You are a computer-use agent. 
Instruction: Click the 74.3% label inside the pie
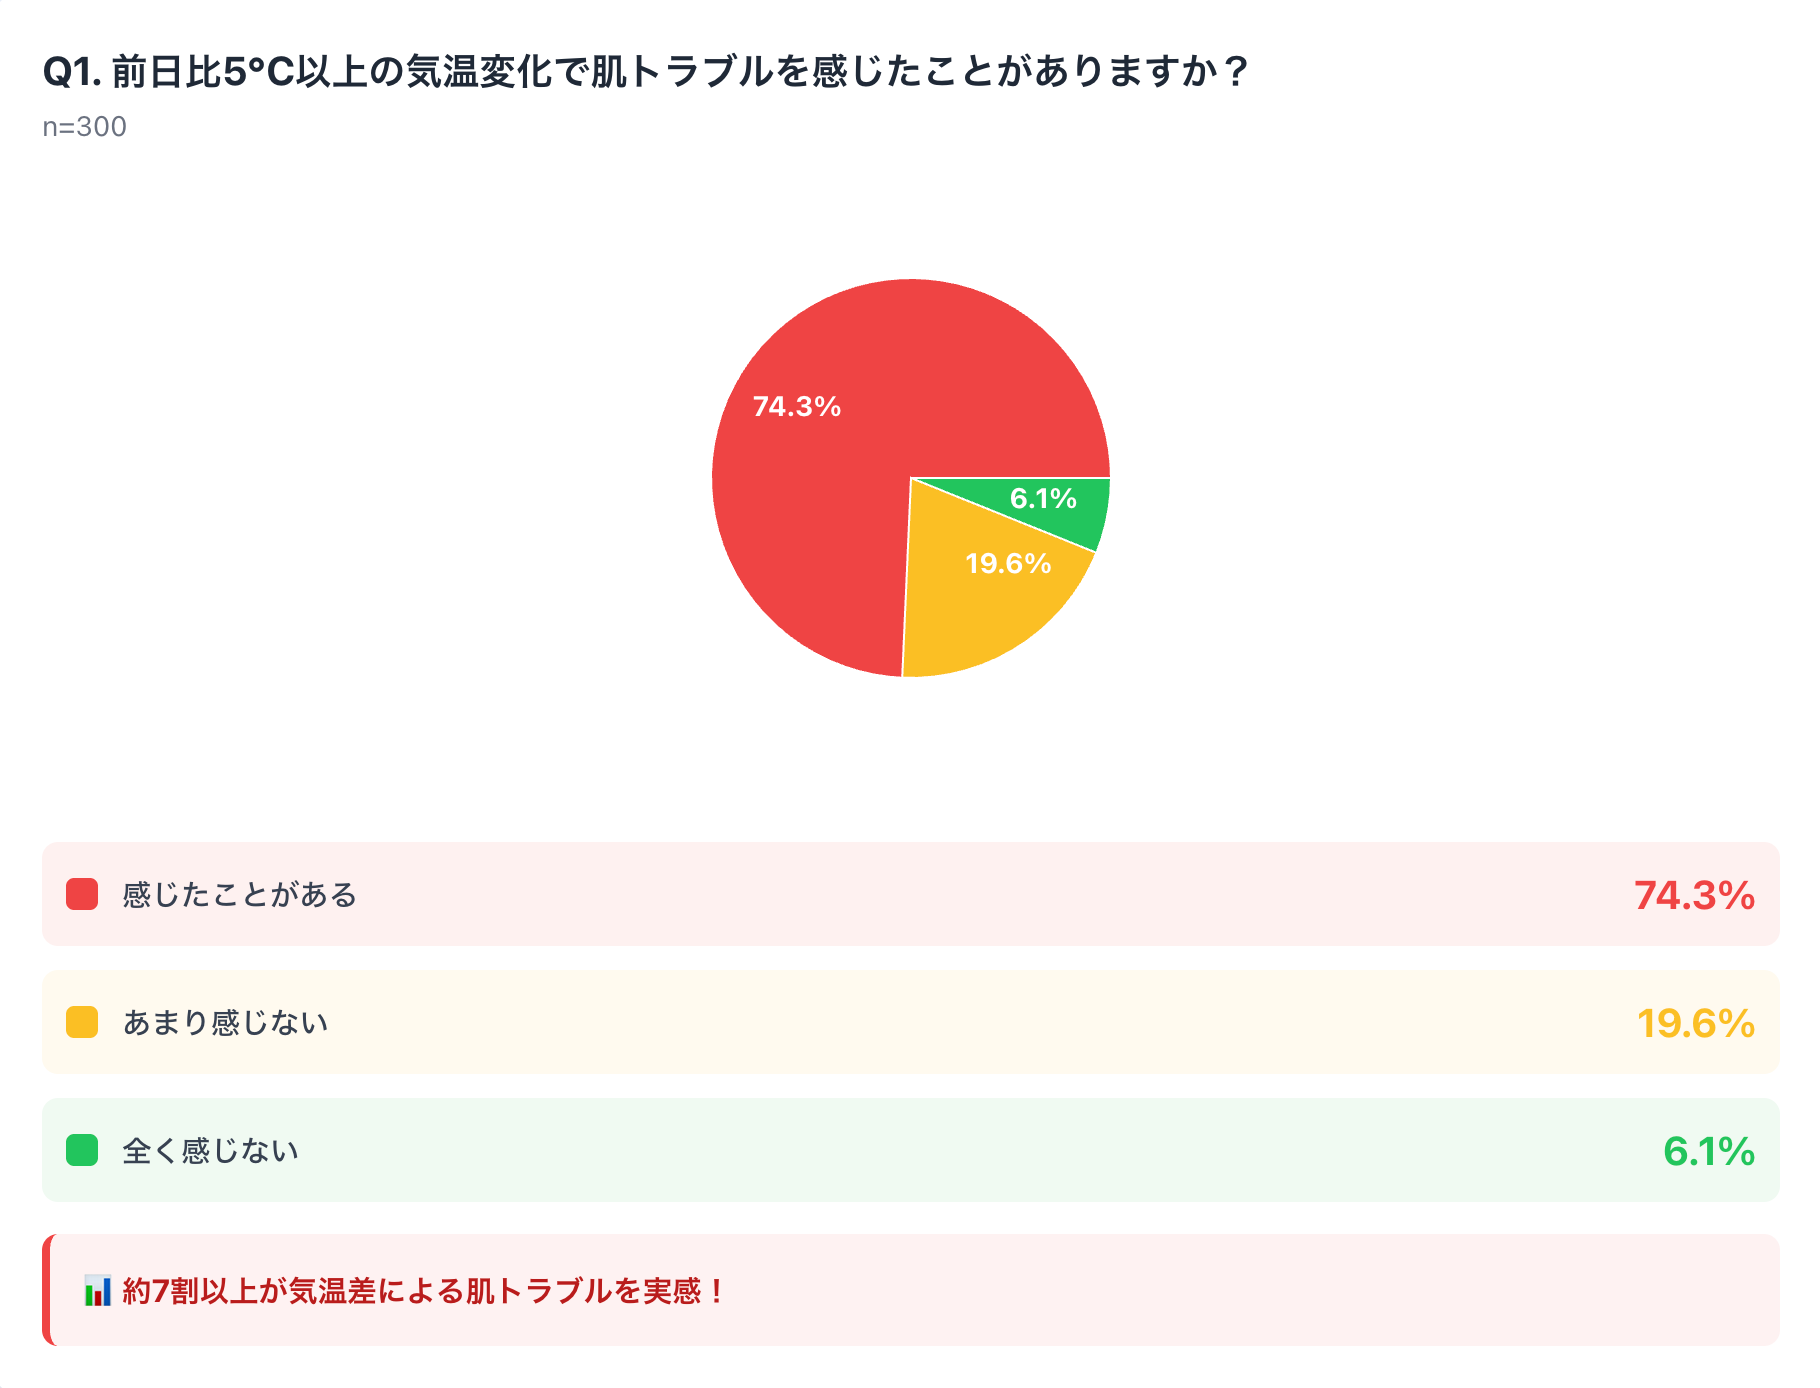[x=796, y=406]
